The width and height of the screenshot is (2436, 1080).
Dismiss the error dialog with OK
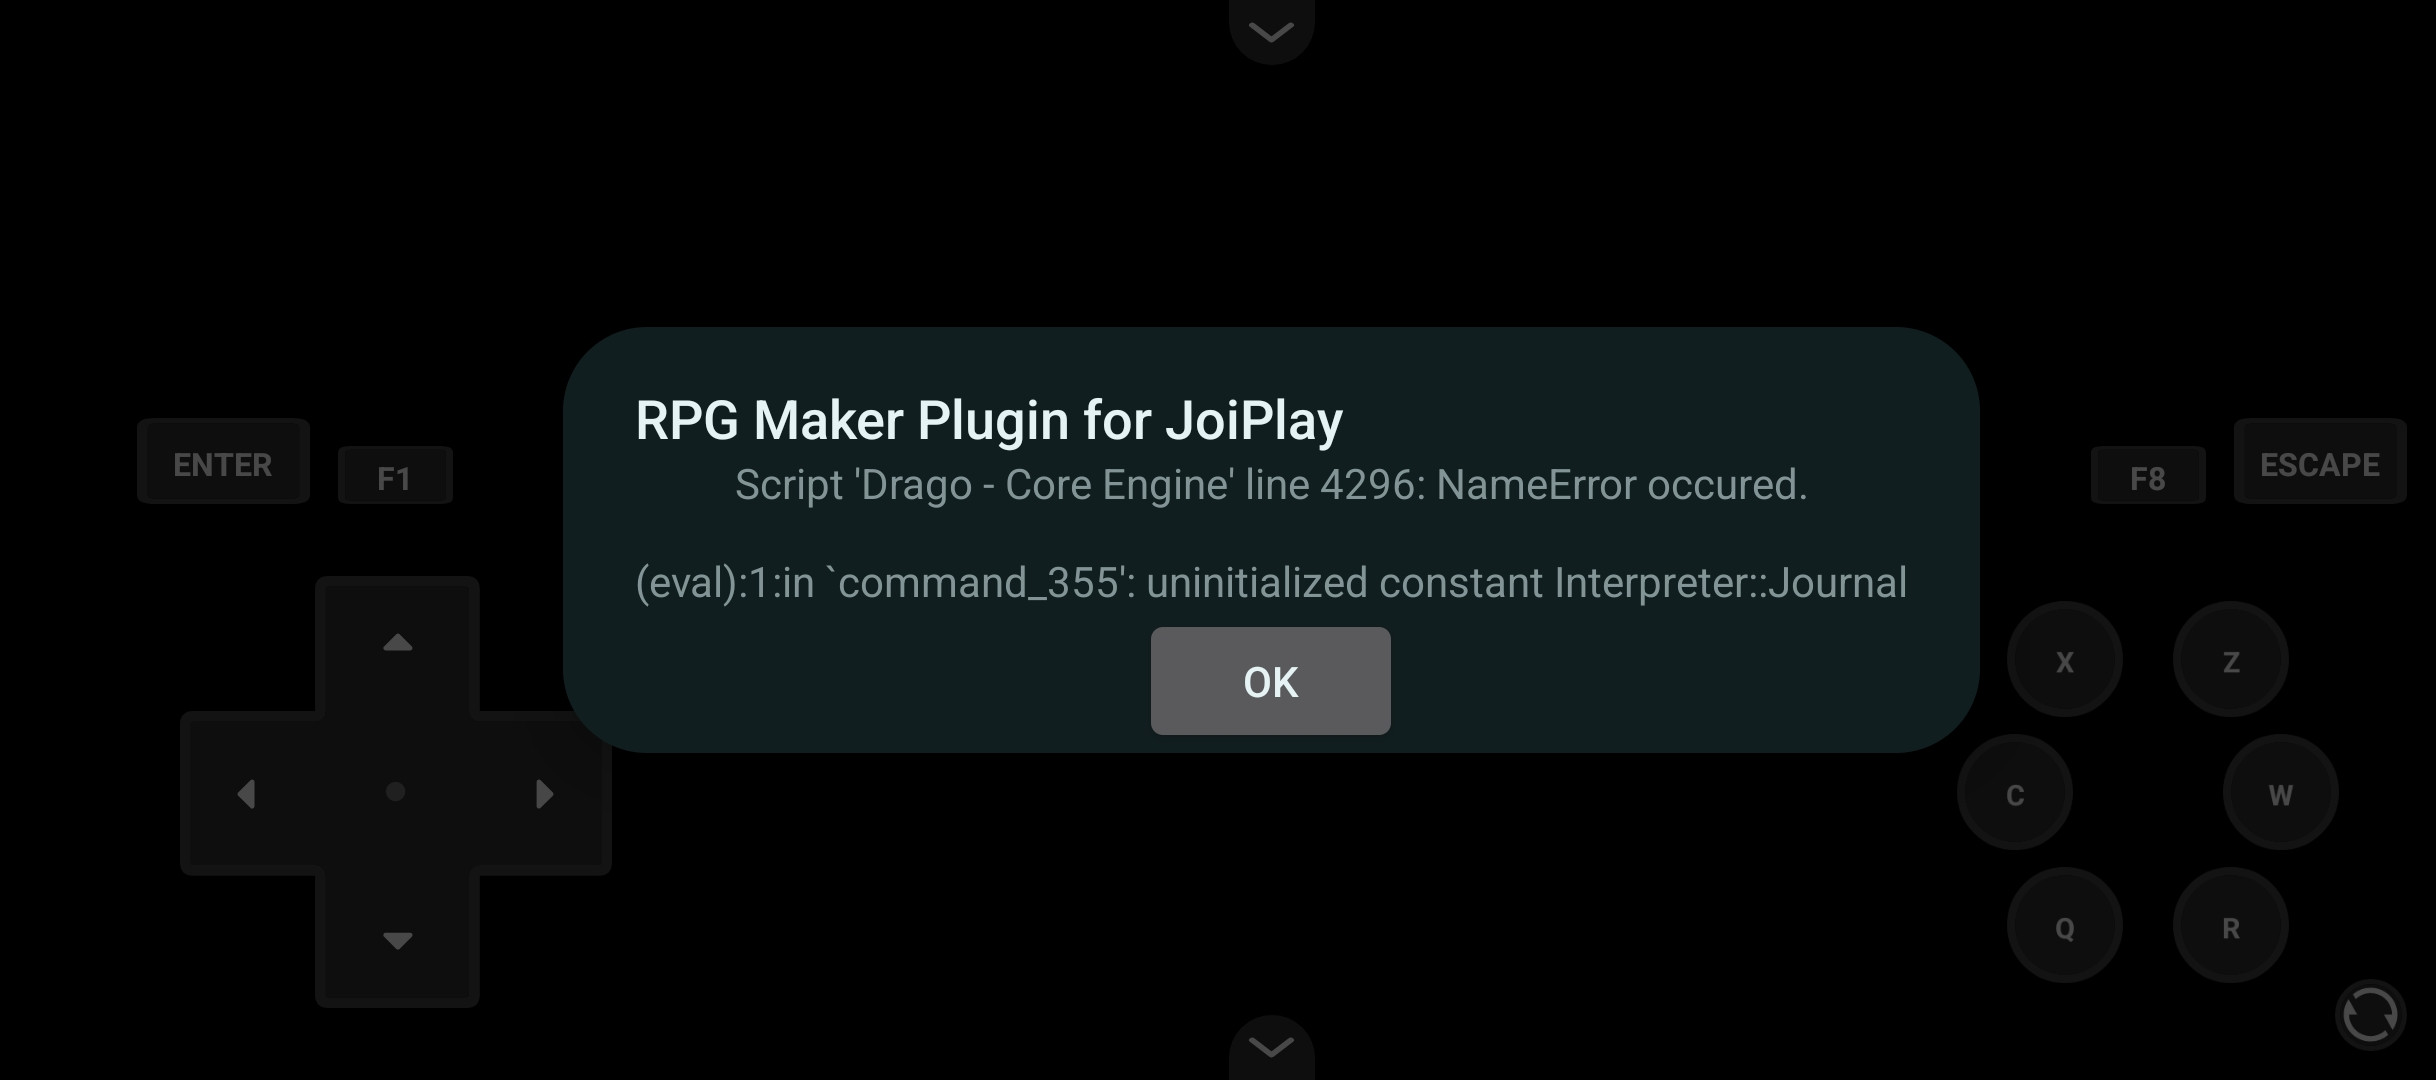coord(1270,681)
